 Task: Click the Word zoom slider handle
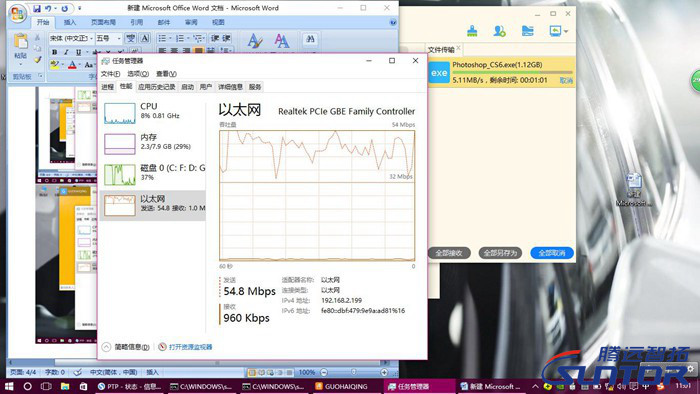(354, 372)
